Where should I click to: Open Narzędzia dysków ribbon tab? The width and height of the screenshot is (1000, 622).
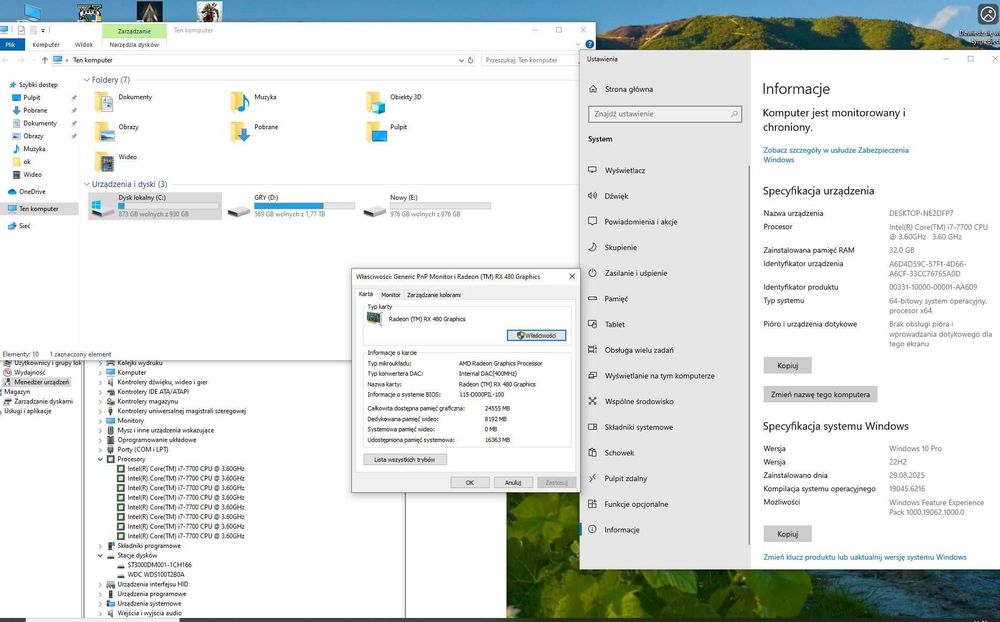click(134, 45)
